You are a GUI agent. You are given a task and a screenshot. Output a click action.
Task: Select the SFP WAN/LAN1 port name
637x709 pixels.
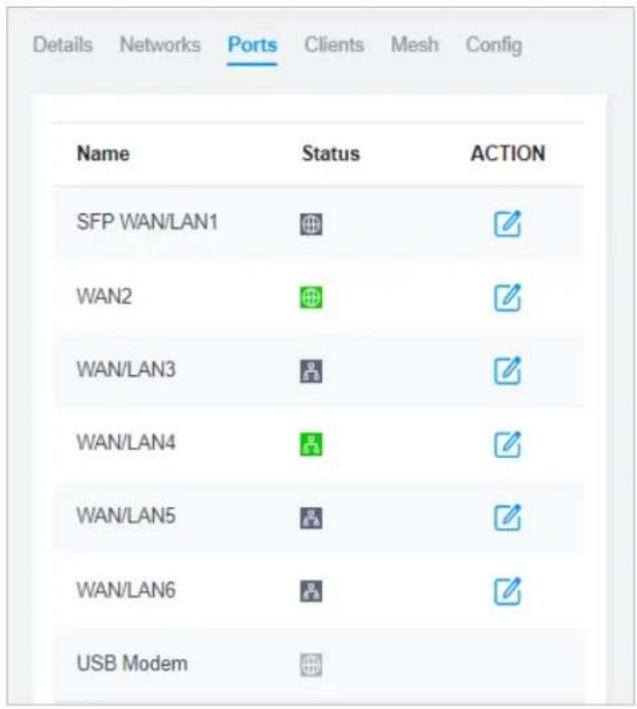(147, 222)
